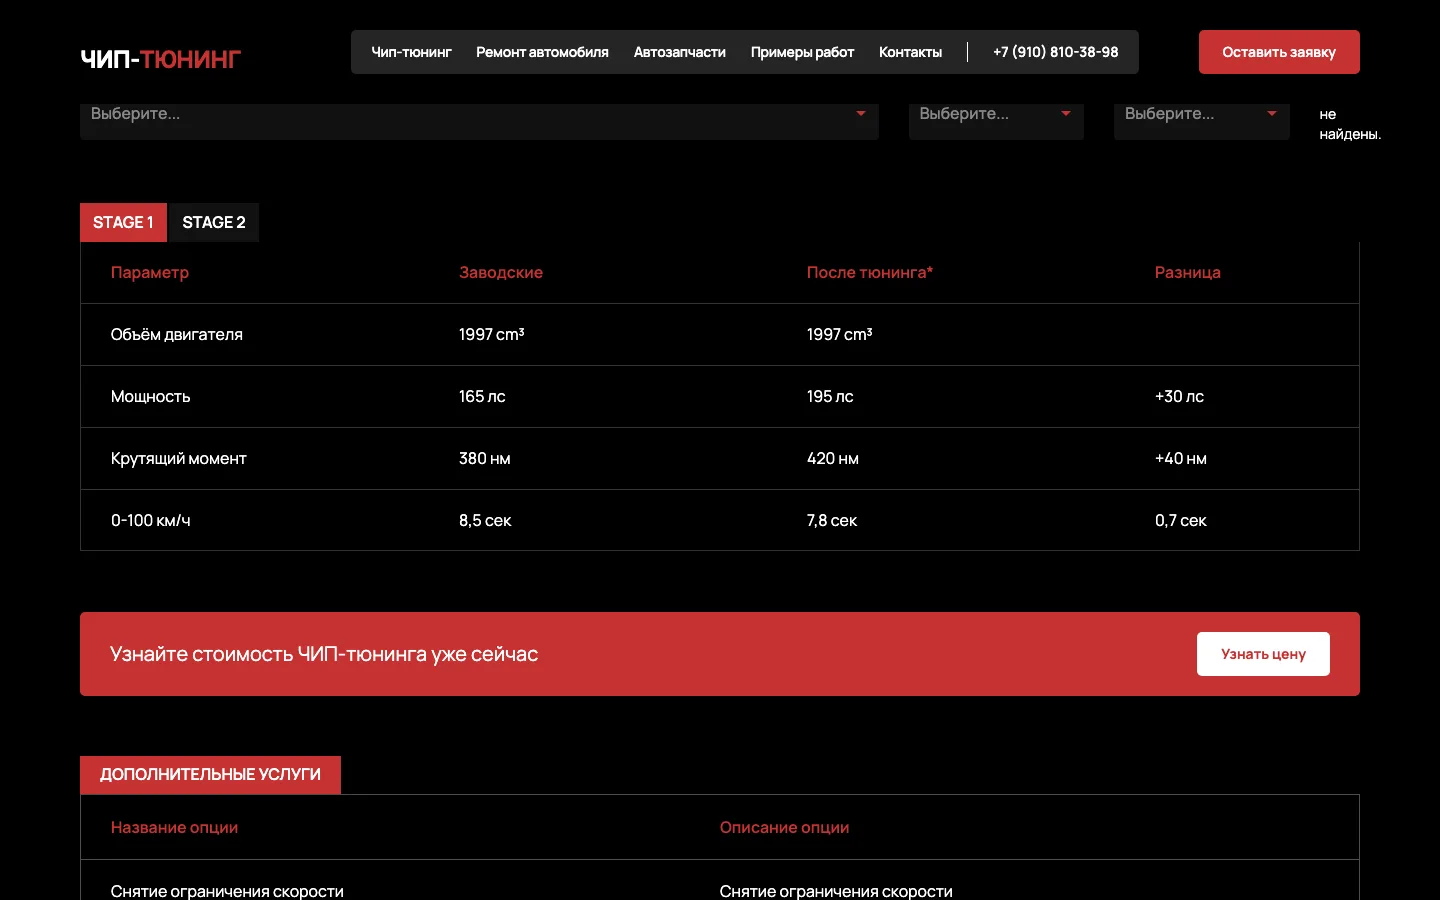Select the ДОПОЛНИТЕЛЬНЫЕ УСЛУГИ tab
The width and height of the screenshot is (1440, 900).
pyautogui.click(x=210, y=775)
